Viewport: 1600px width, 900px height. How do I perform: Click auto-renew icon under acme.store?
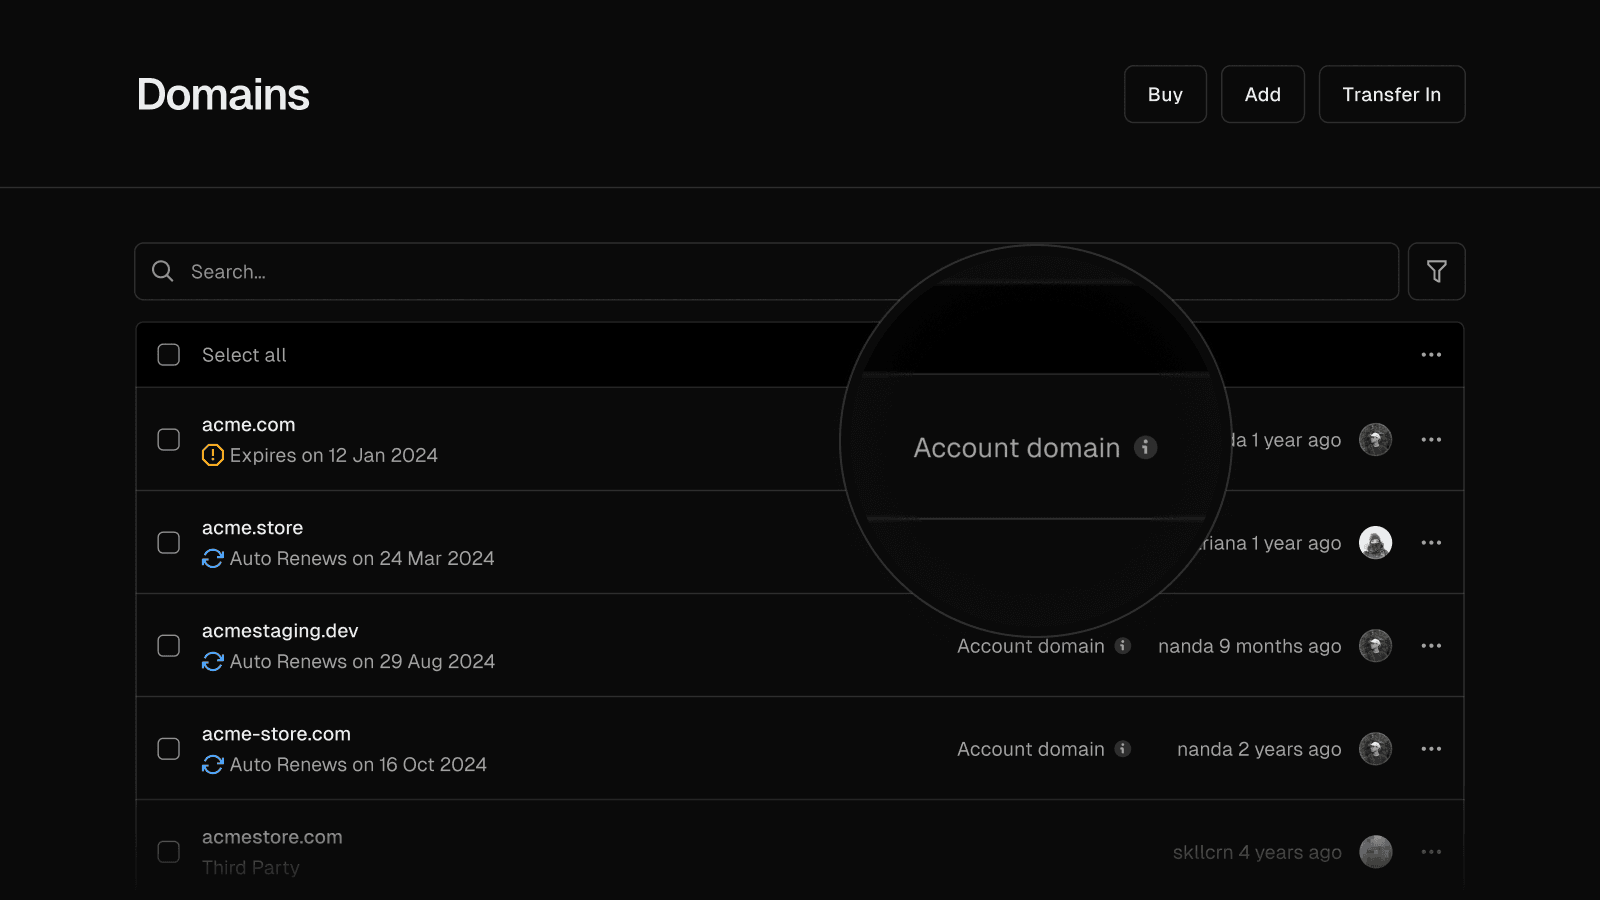212,558
